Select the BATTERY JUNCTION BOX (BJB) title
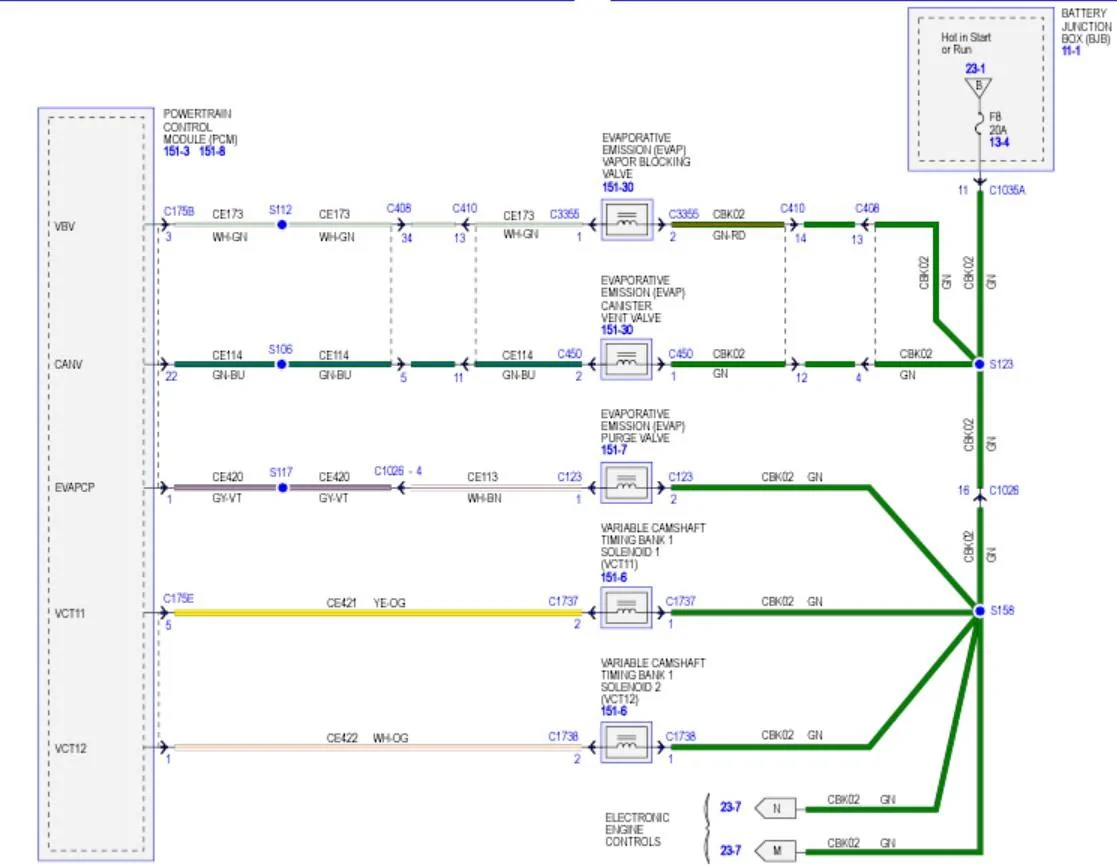This screenshot has height=865, width=1117. click(x=1086, y=26)
